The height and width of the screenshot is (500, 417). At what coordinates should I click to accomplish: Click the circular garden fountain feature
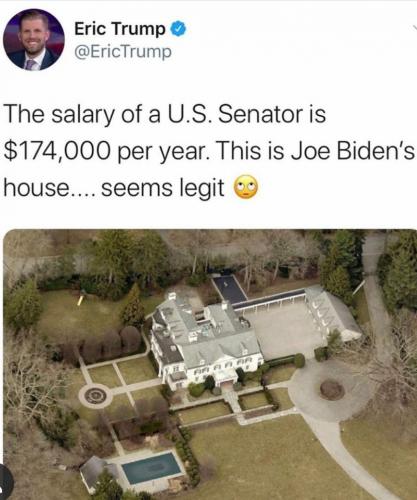coord(95,396)
